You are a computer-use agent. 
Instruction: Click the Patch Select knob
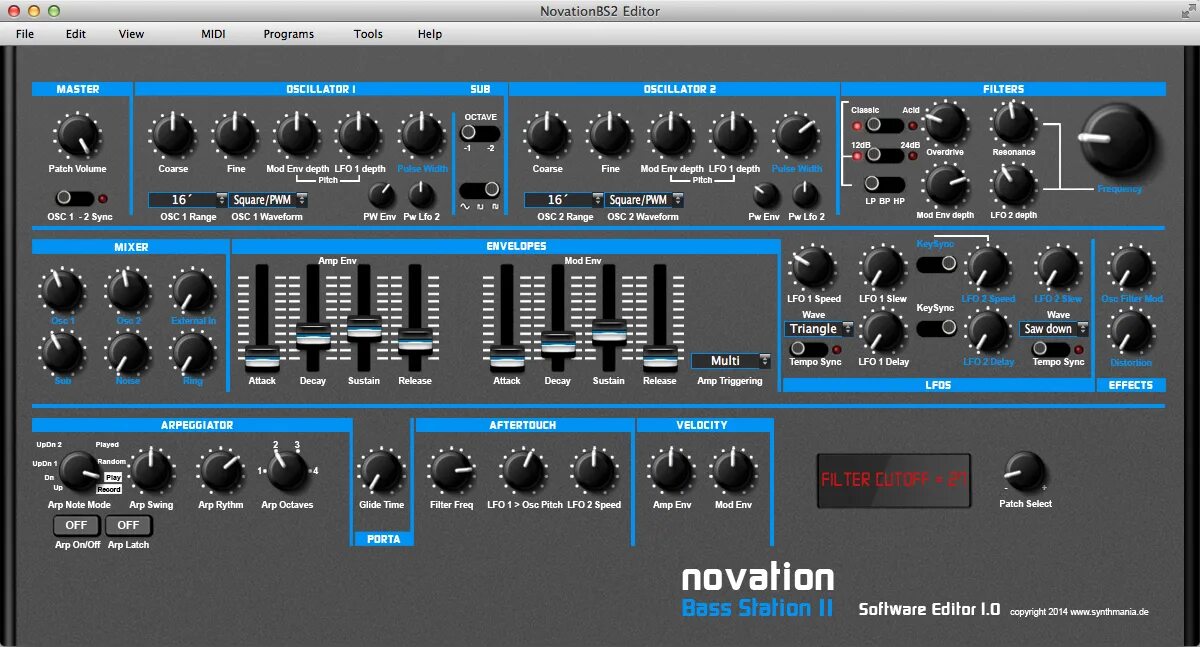tap(1025, 471)
